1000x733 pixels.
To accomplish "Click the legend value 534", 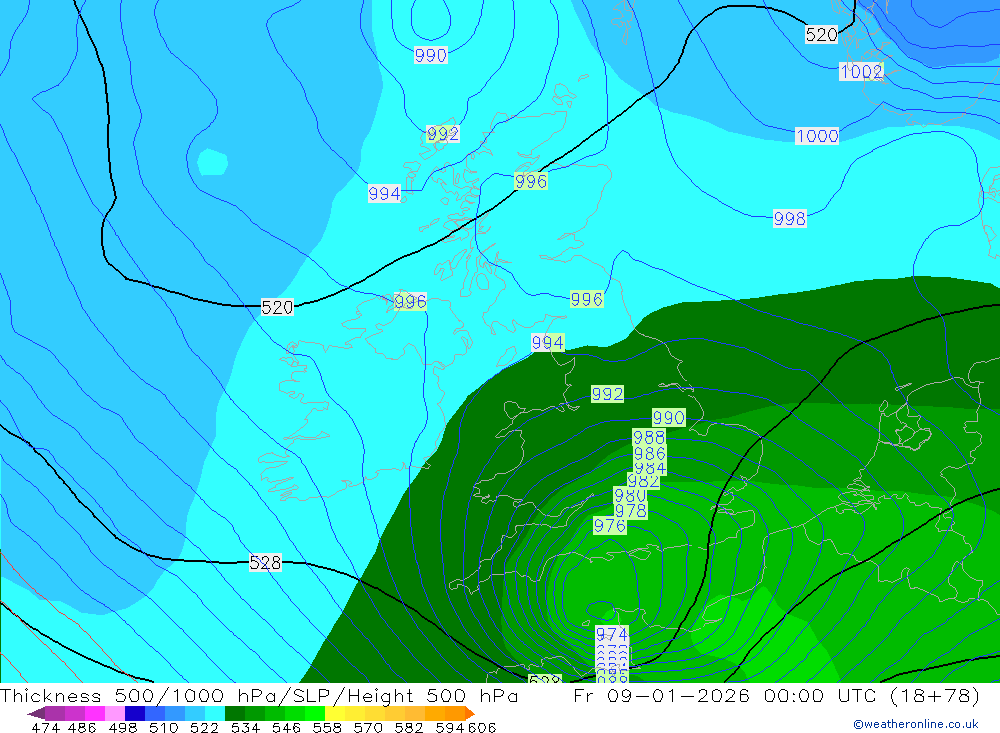I will (x=245, y=727).
